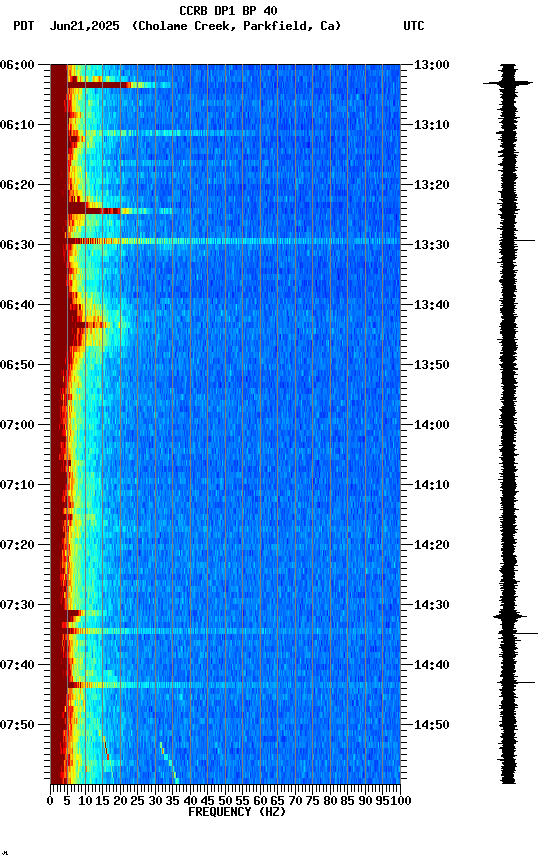The height and width of the screenshot is (864, 552).
Task: Click the '06:20' PDT time label
Action: pyautogui.click(x=17, y=185)
